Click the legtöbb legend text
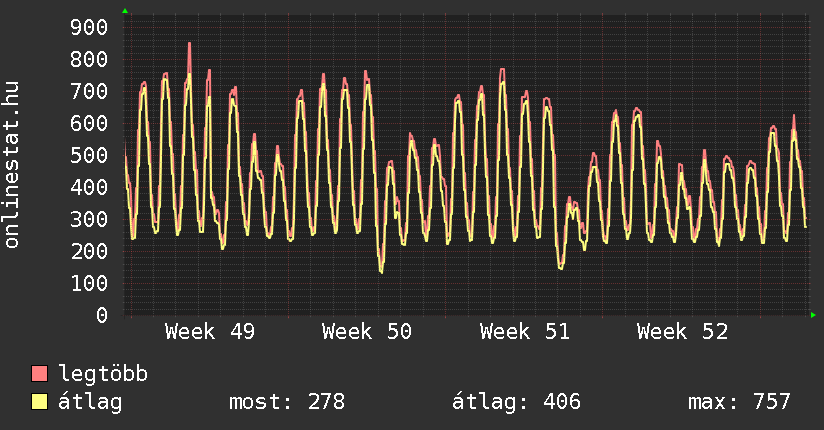The height and width of the screenshot is (430, 824). tap(103, 374)
